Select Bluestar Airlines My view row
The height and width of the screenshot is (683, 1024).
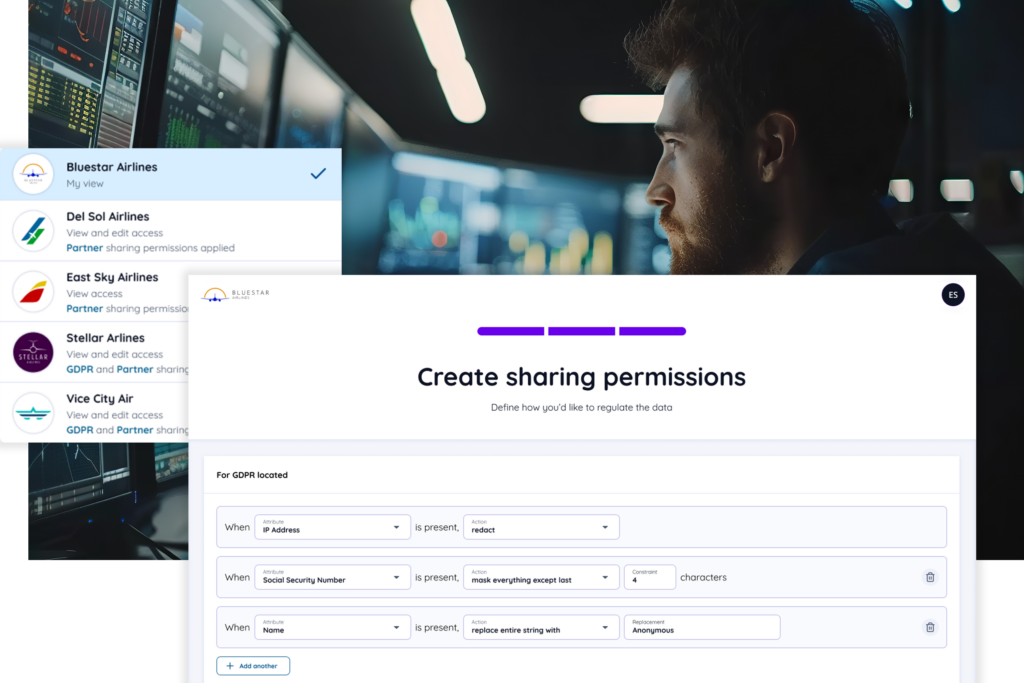[x=170, y=174]
